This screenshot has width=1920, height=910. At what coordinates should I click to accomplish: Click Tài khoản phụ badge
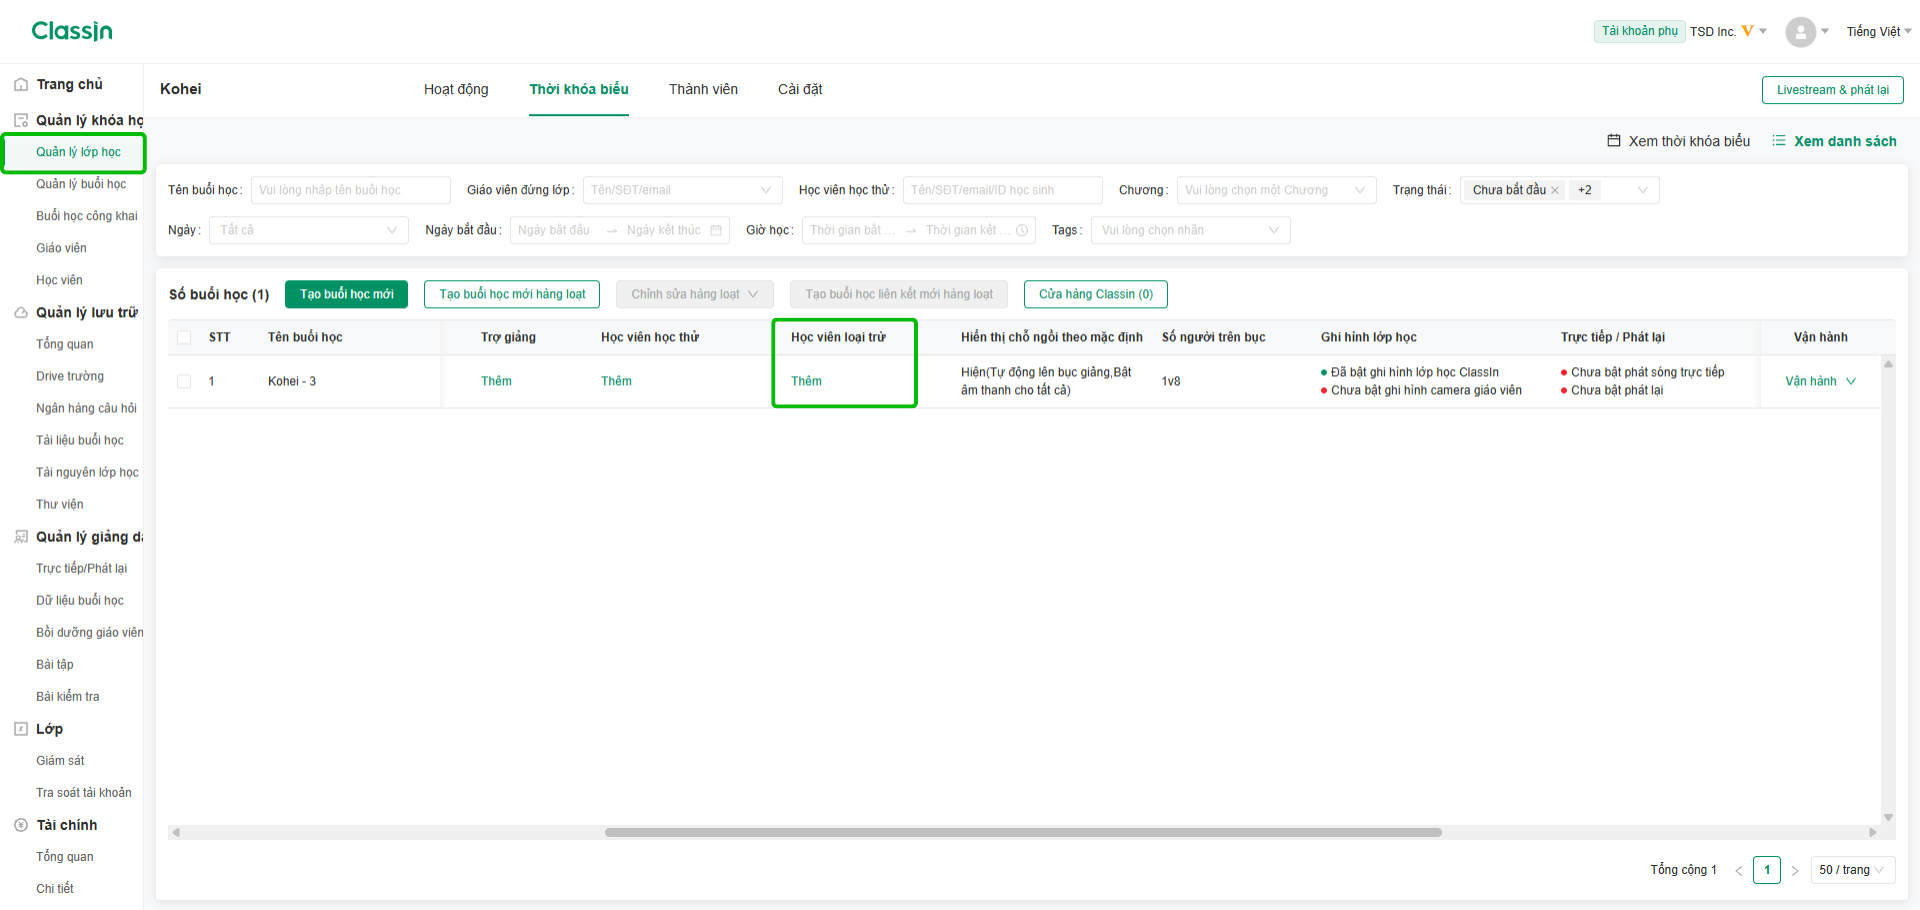click(1639, 31)
